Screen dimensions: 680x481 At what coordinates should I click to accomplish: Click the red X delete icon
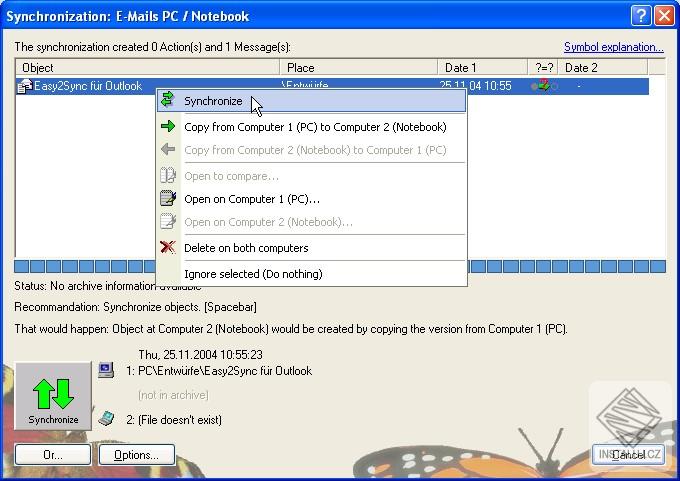coord(168,247)
